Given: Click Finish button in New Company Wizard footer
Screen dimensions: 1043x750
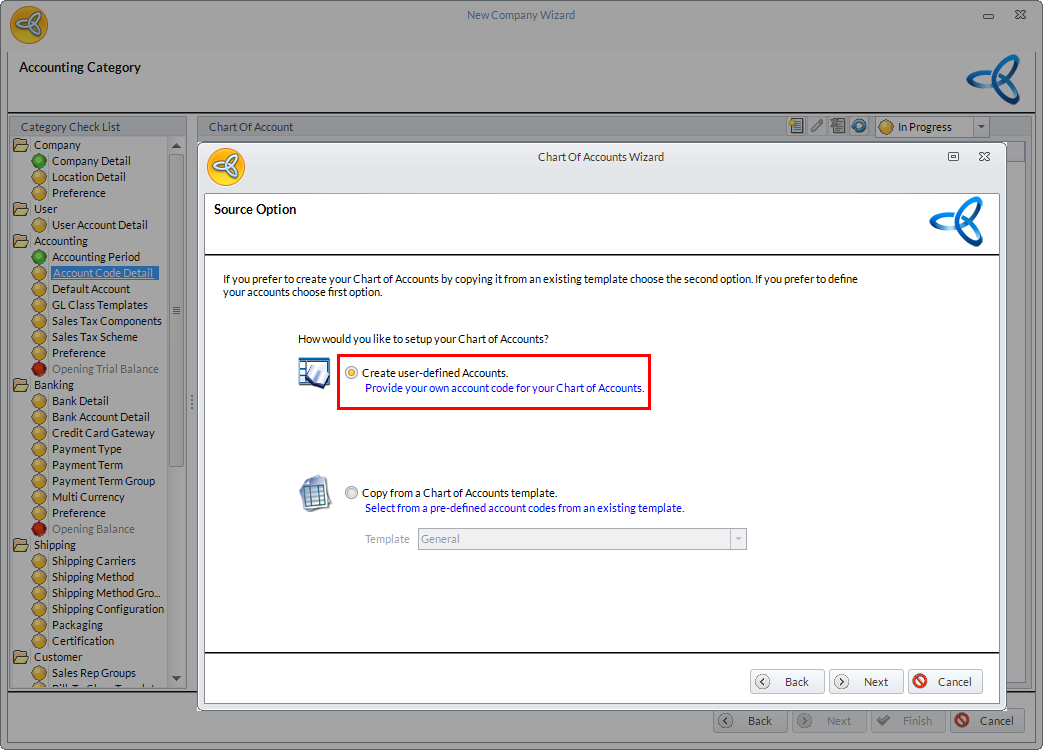Looking at the screenshot, I should click(908, 721).
